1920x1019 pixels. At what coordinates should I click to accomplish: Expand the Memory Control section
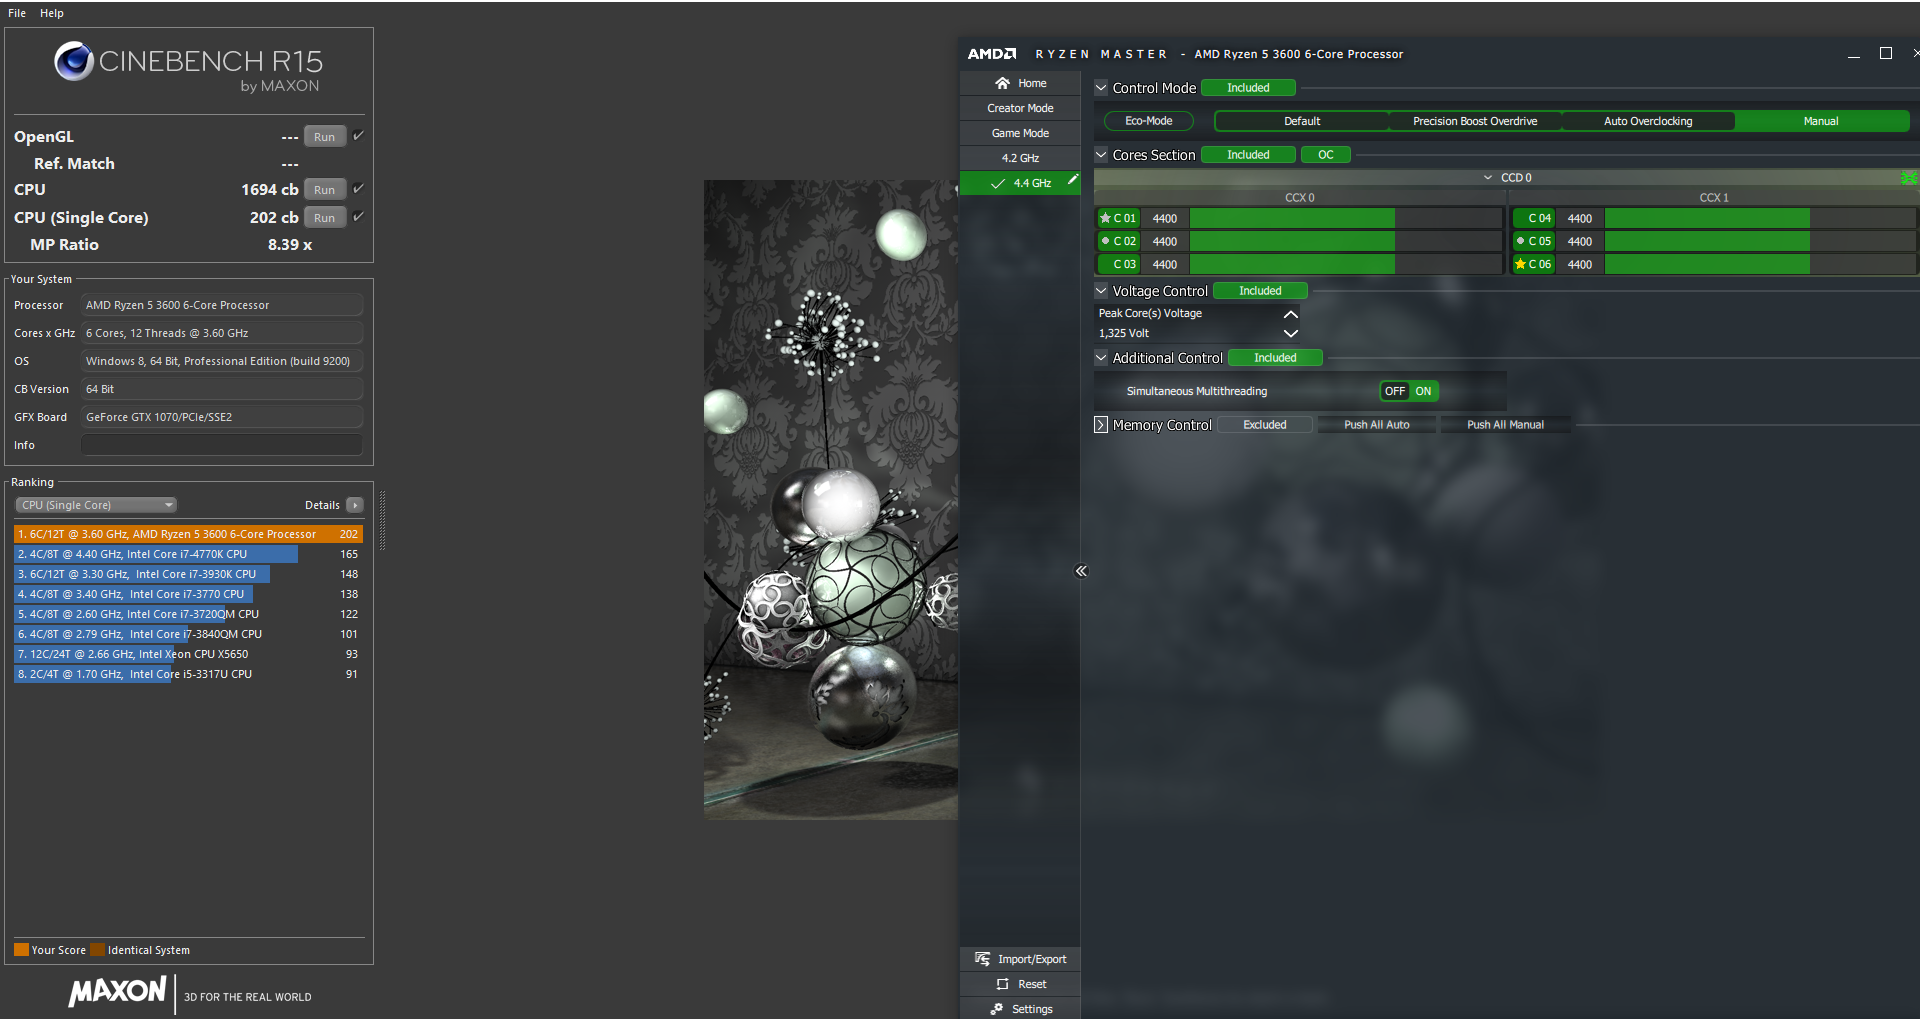click(1101, 425)
